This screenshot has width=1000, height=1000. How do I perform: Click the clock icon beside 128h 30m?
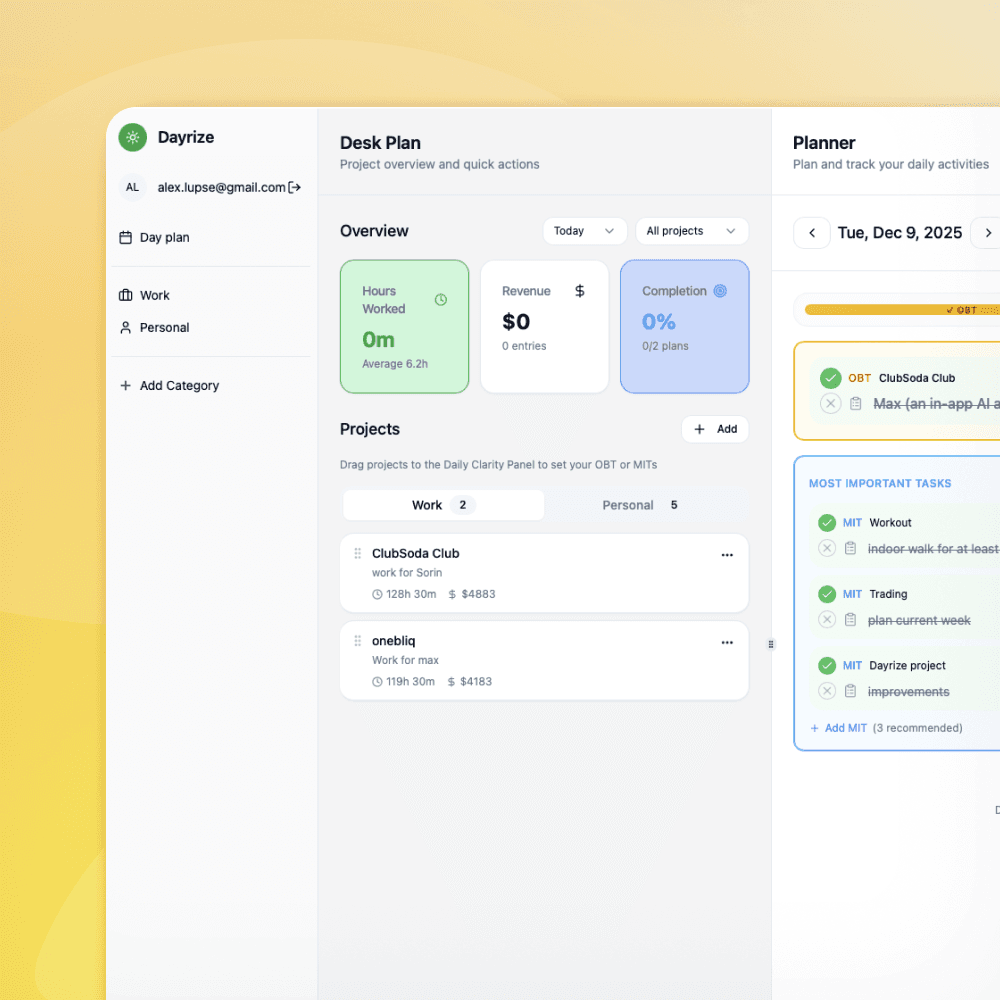(x=378, y=594)
